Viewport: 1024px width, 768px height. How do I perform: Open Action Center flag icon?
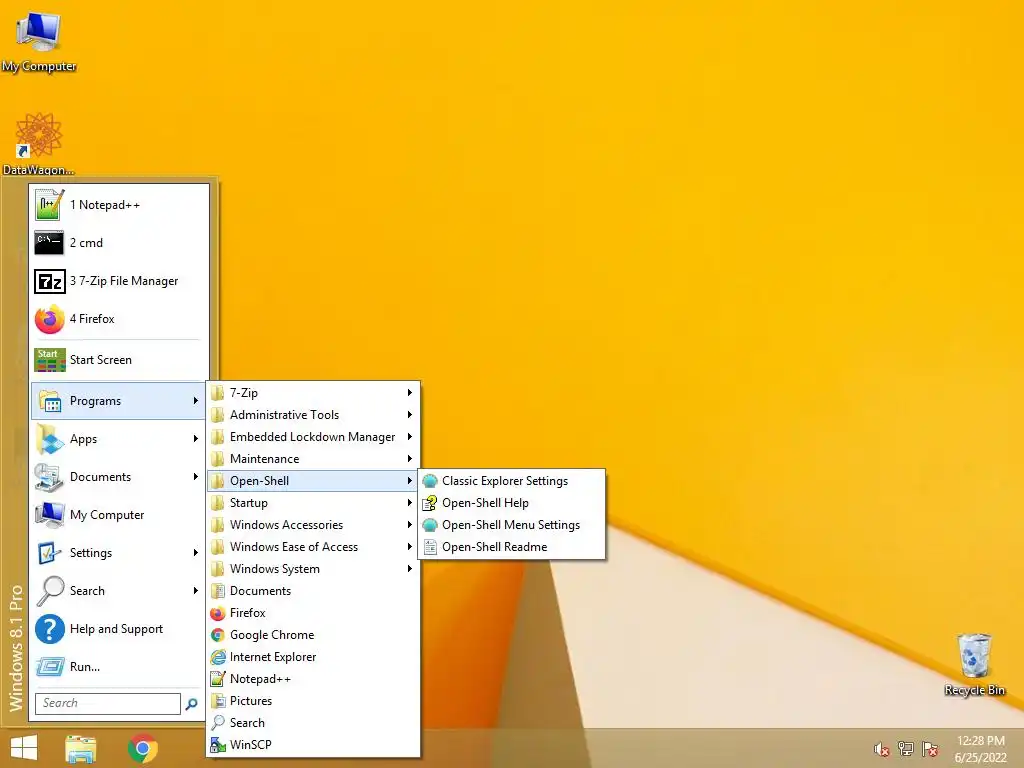(x=930, y=749)
